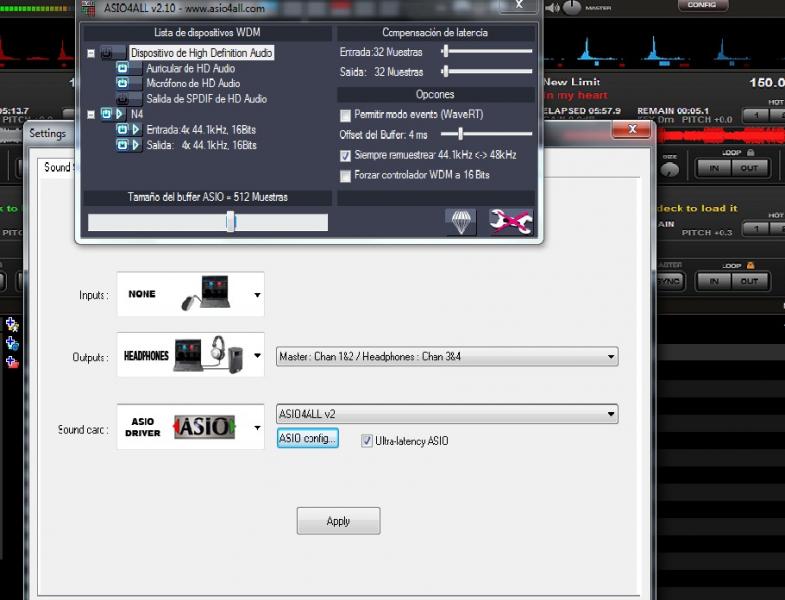785x600 pixels.
Task: Click the red plus filter sidebar icon
Action: [12, 362]
